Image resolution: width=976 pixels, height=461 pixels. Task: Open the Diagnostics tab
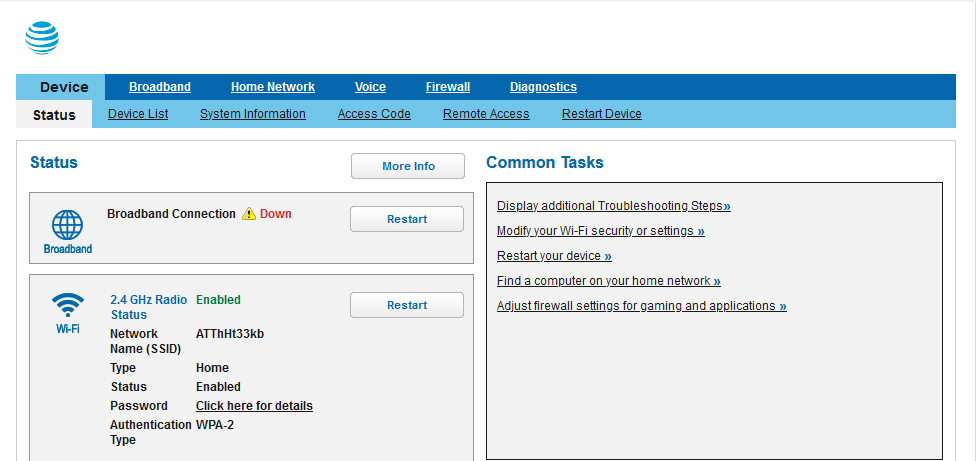(543, 87)
